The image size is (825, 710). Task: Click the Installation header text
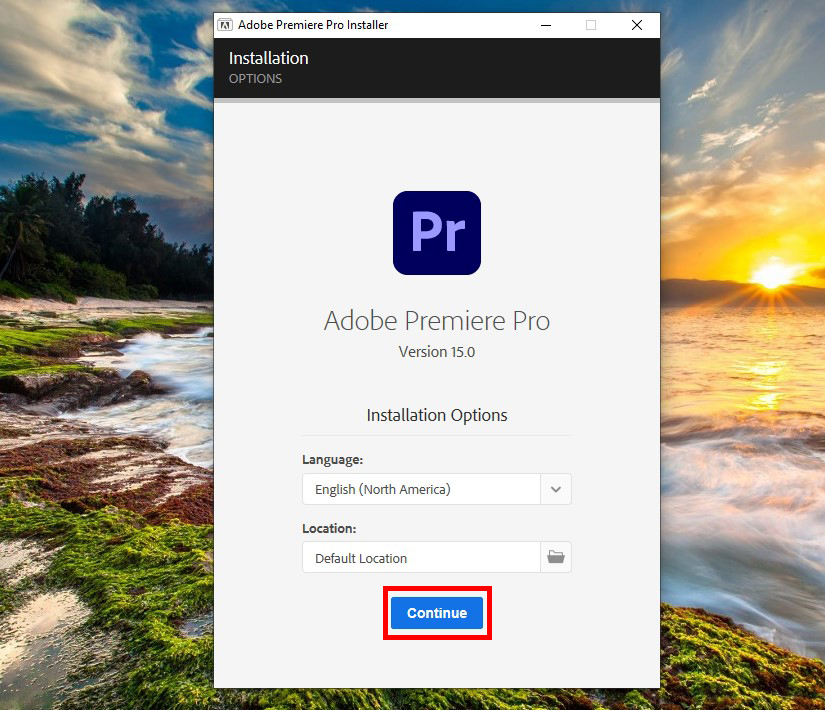(268, 58)
